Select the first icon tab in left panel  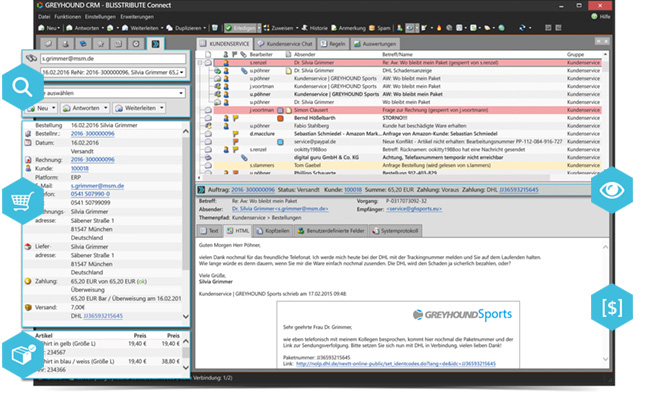[49, 44]
